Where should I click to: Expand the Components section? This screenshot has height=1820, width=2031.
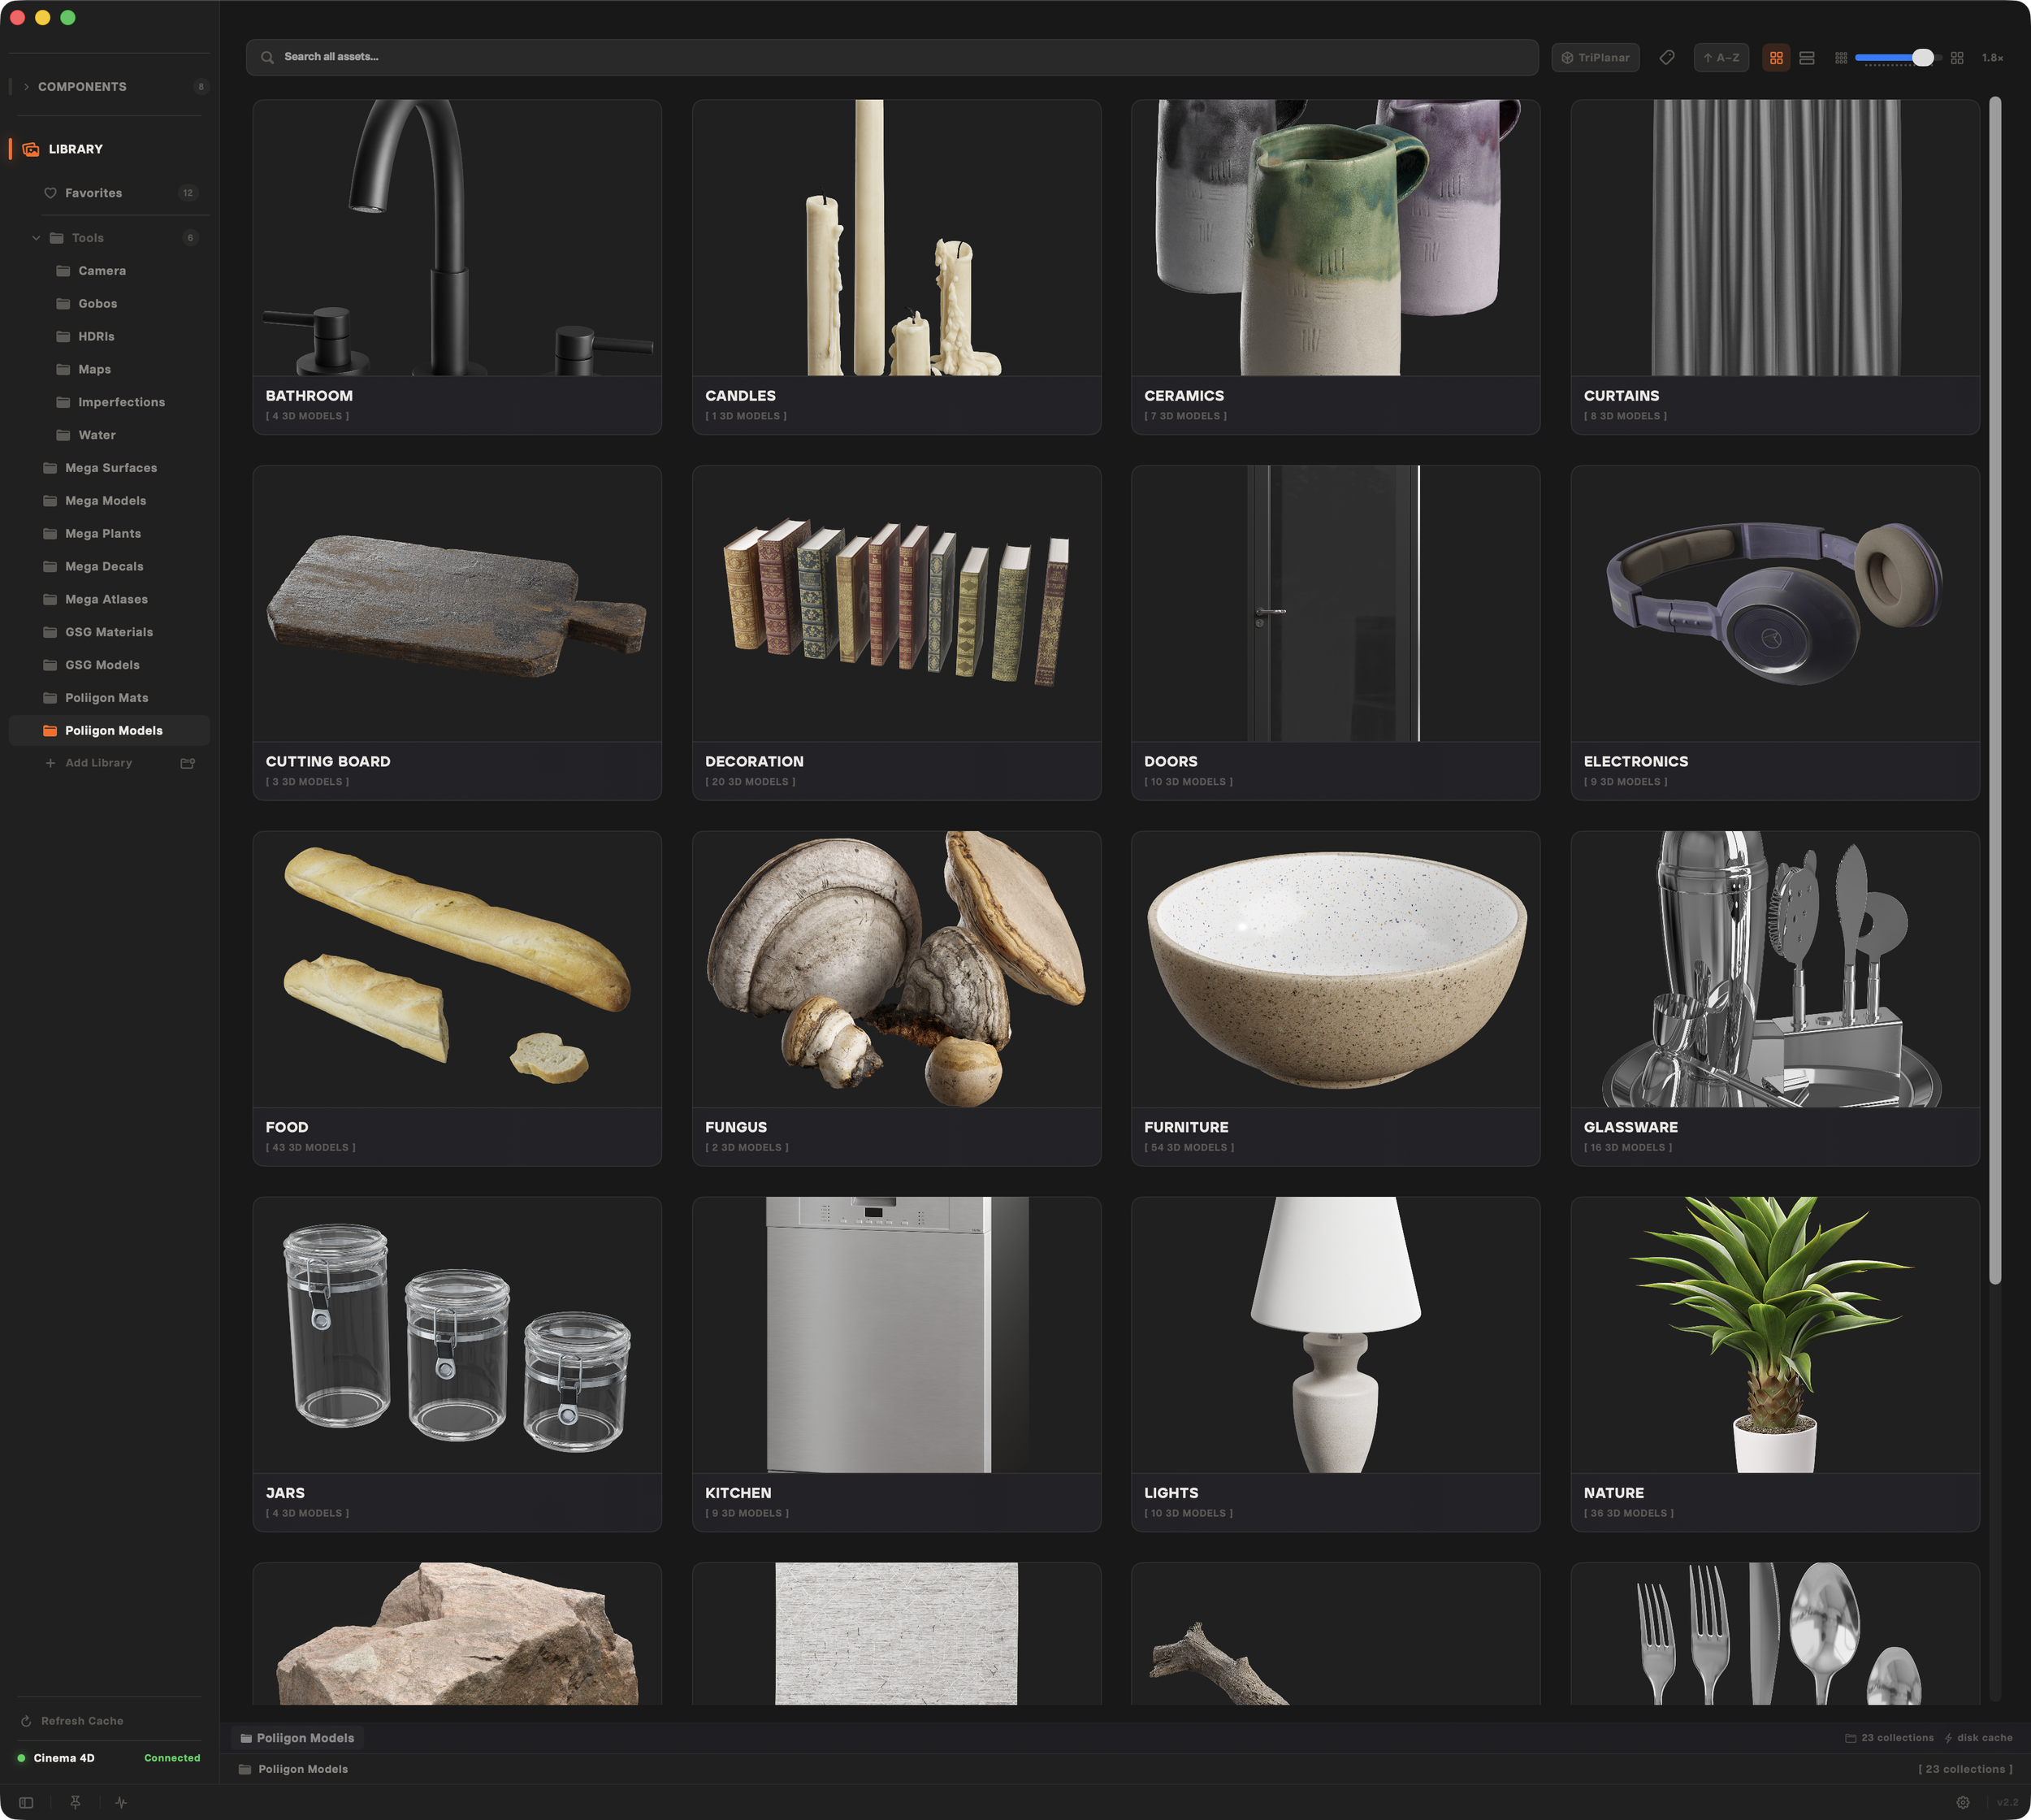tap(26, 87)
